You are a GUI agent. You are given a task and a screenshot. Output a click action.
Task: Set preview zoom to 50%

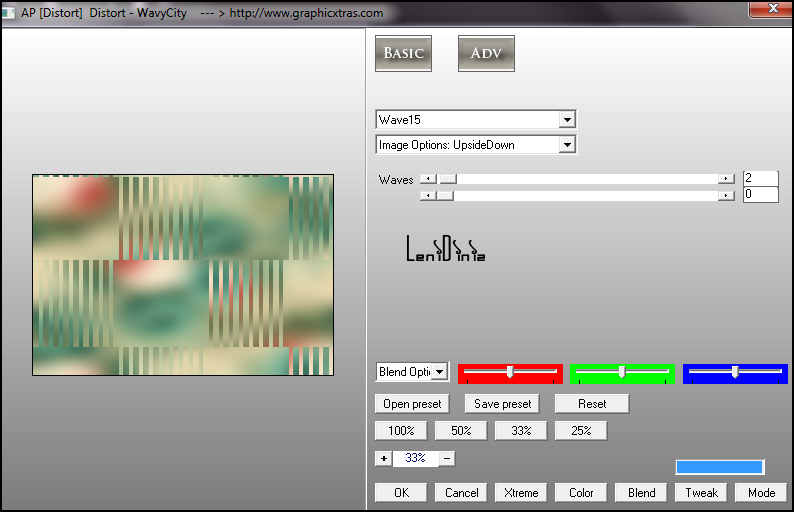point(461,431)
